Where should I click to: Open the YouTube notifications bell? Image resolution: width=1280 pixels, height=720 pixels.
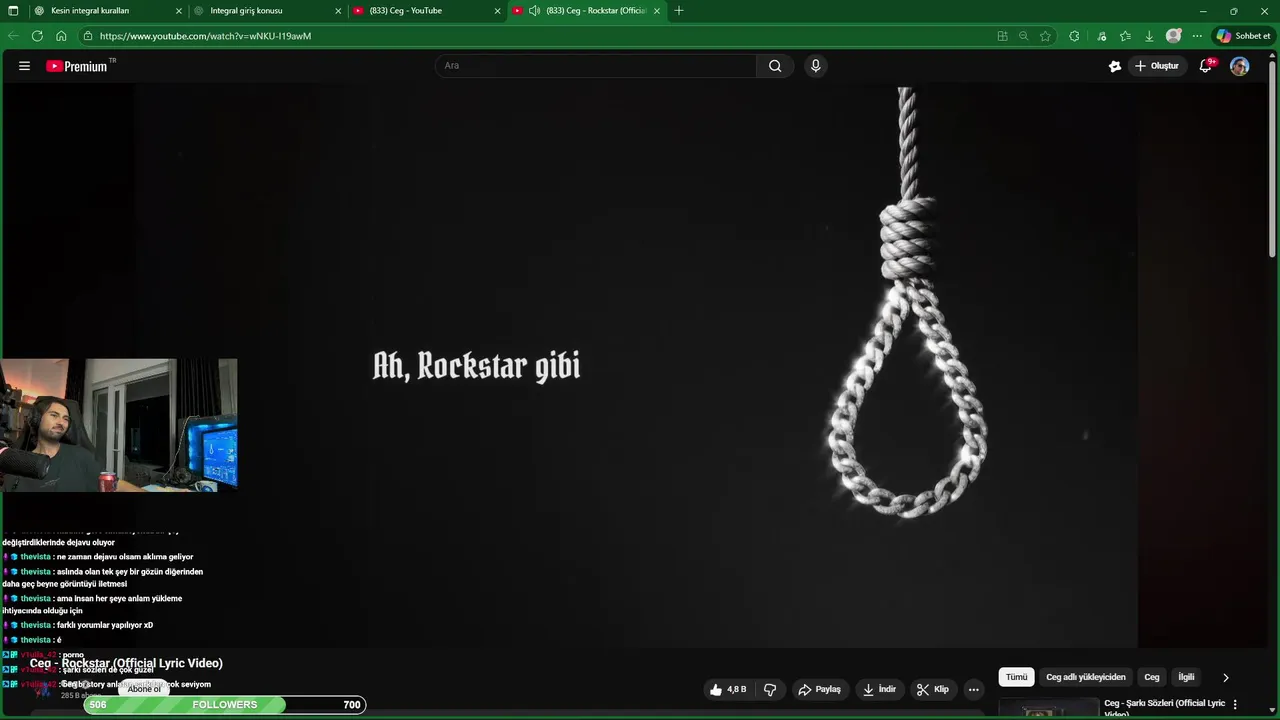1207,66
